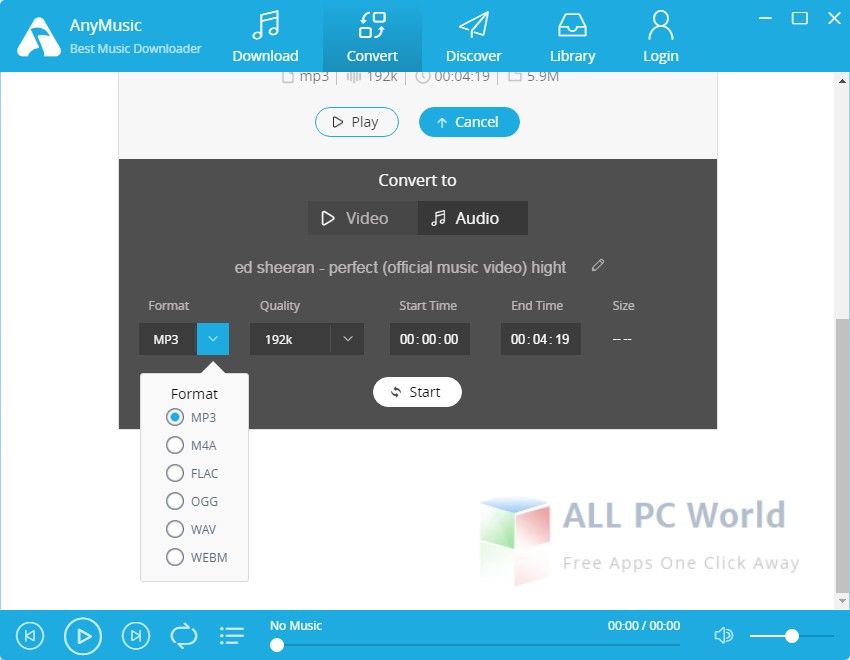This screenshot has width=850, height=660.
Task: Switch to the Convert tab
Action: coord(372,36)
